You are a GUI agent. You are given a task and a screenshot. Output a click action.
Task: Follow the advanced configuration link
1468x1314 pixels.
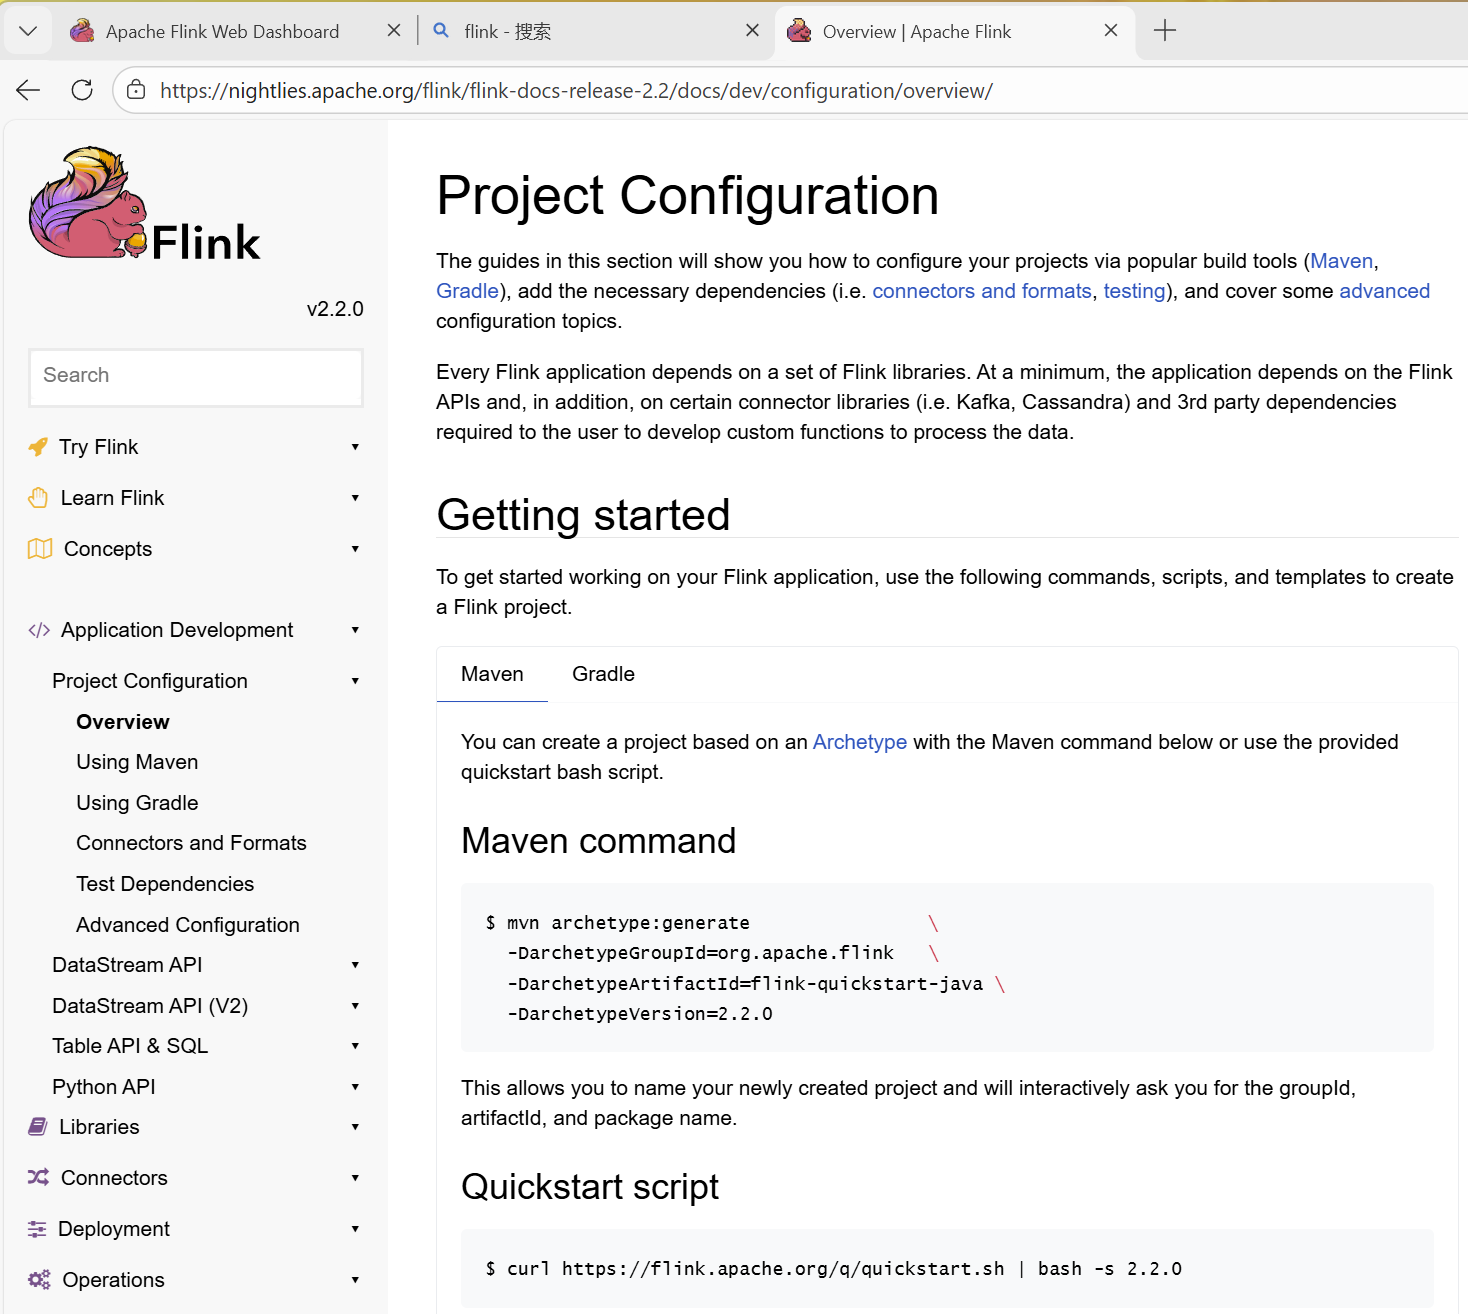(1384, 291)
